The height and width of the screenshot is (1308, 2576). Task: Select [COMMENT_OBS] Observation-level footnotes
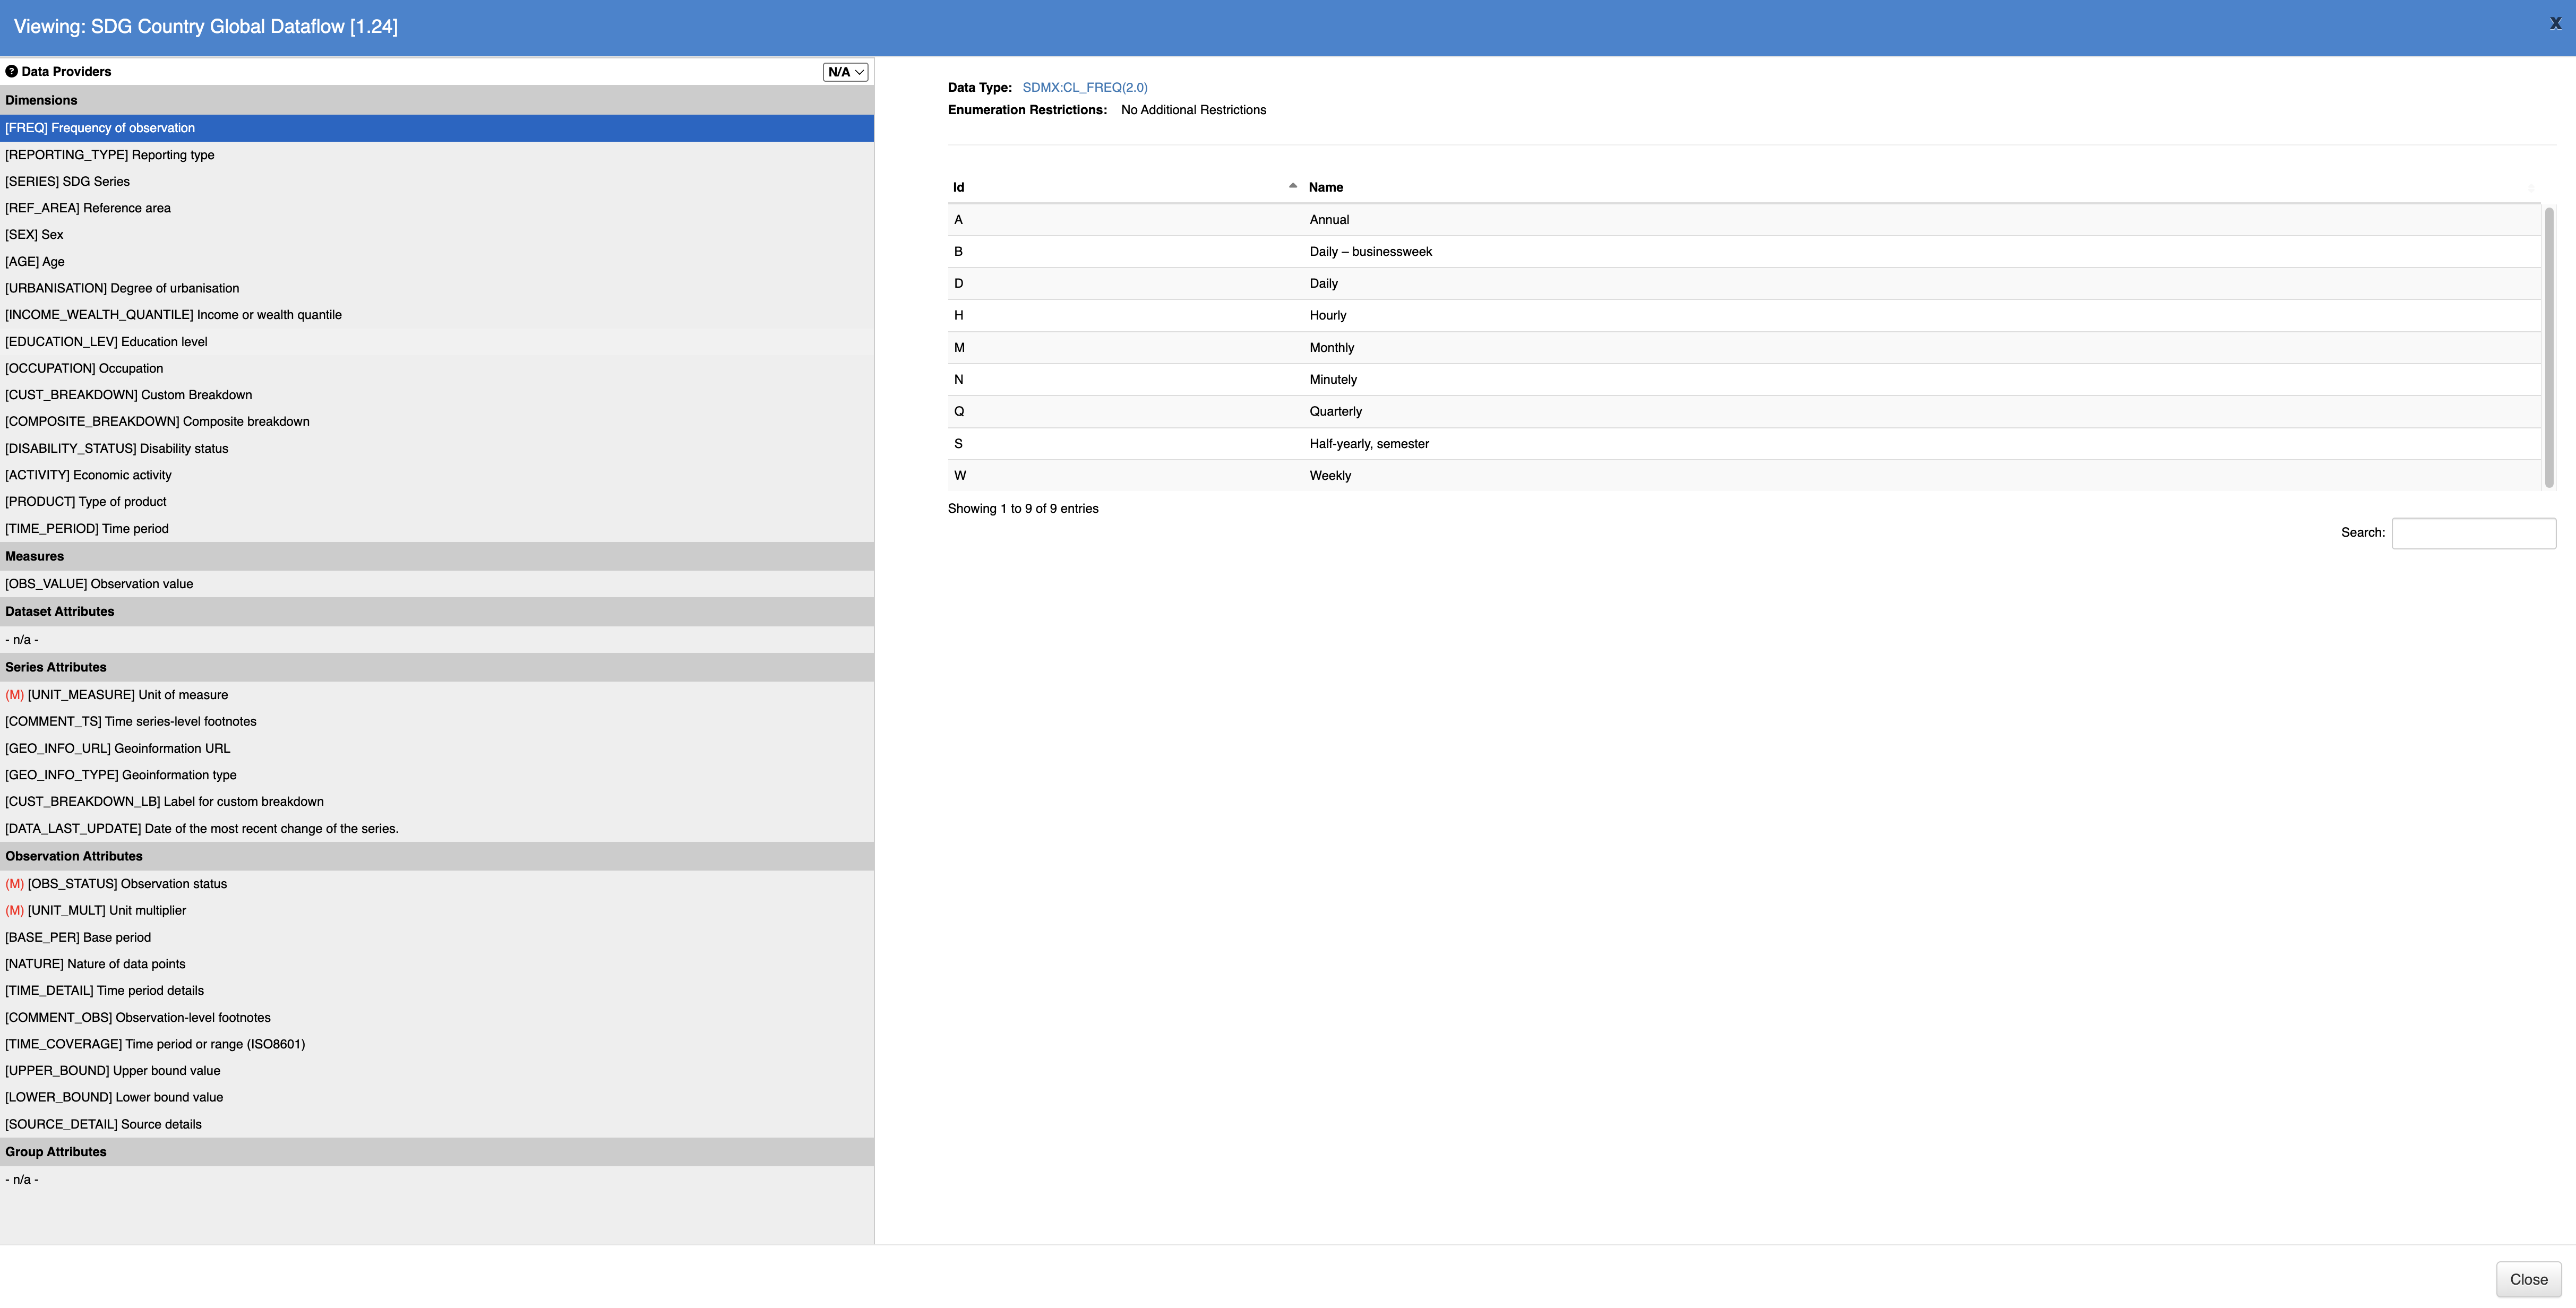(x=437, y=1017)
